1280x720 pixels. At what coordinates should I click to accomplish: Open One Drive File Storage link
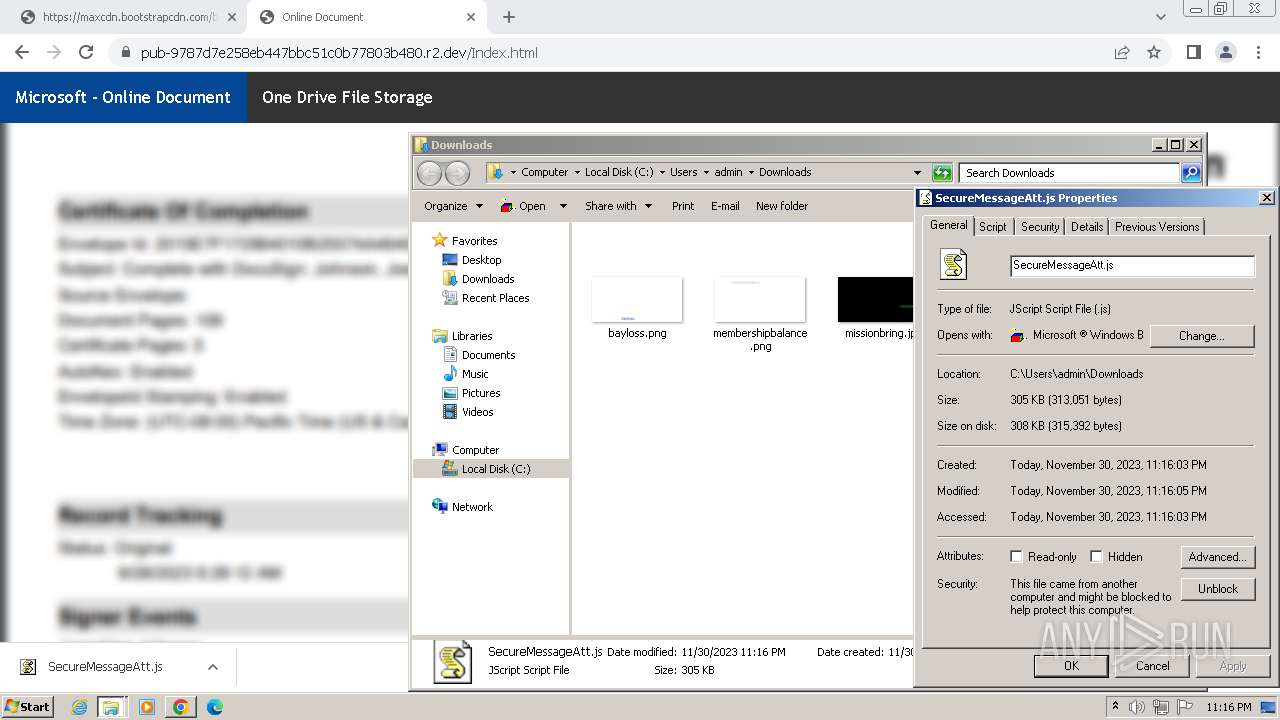tap(347, 97)
